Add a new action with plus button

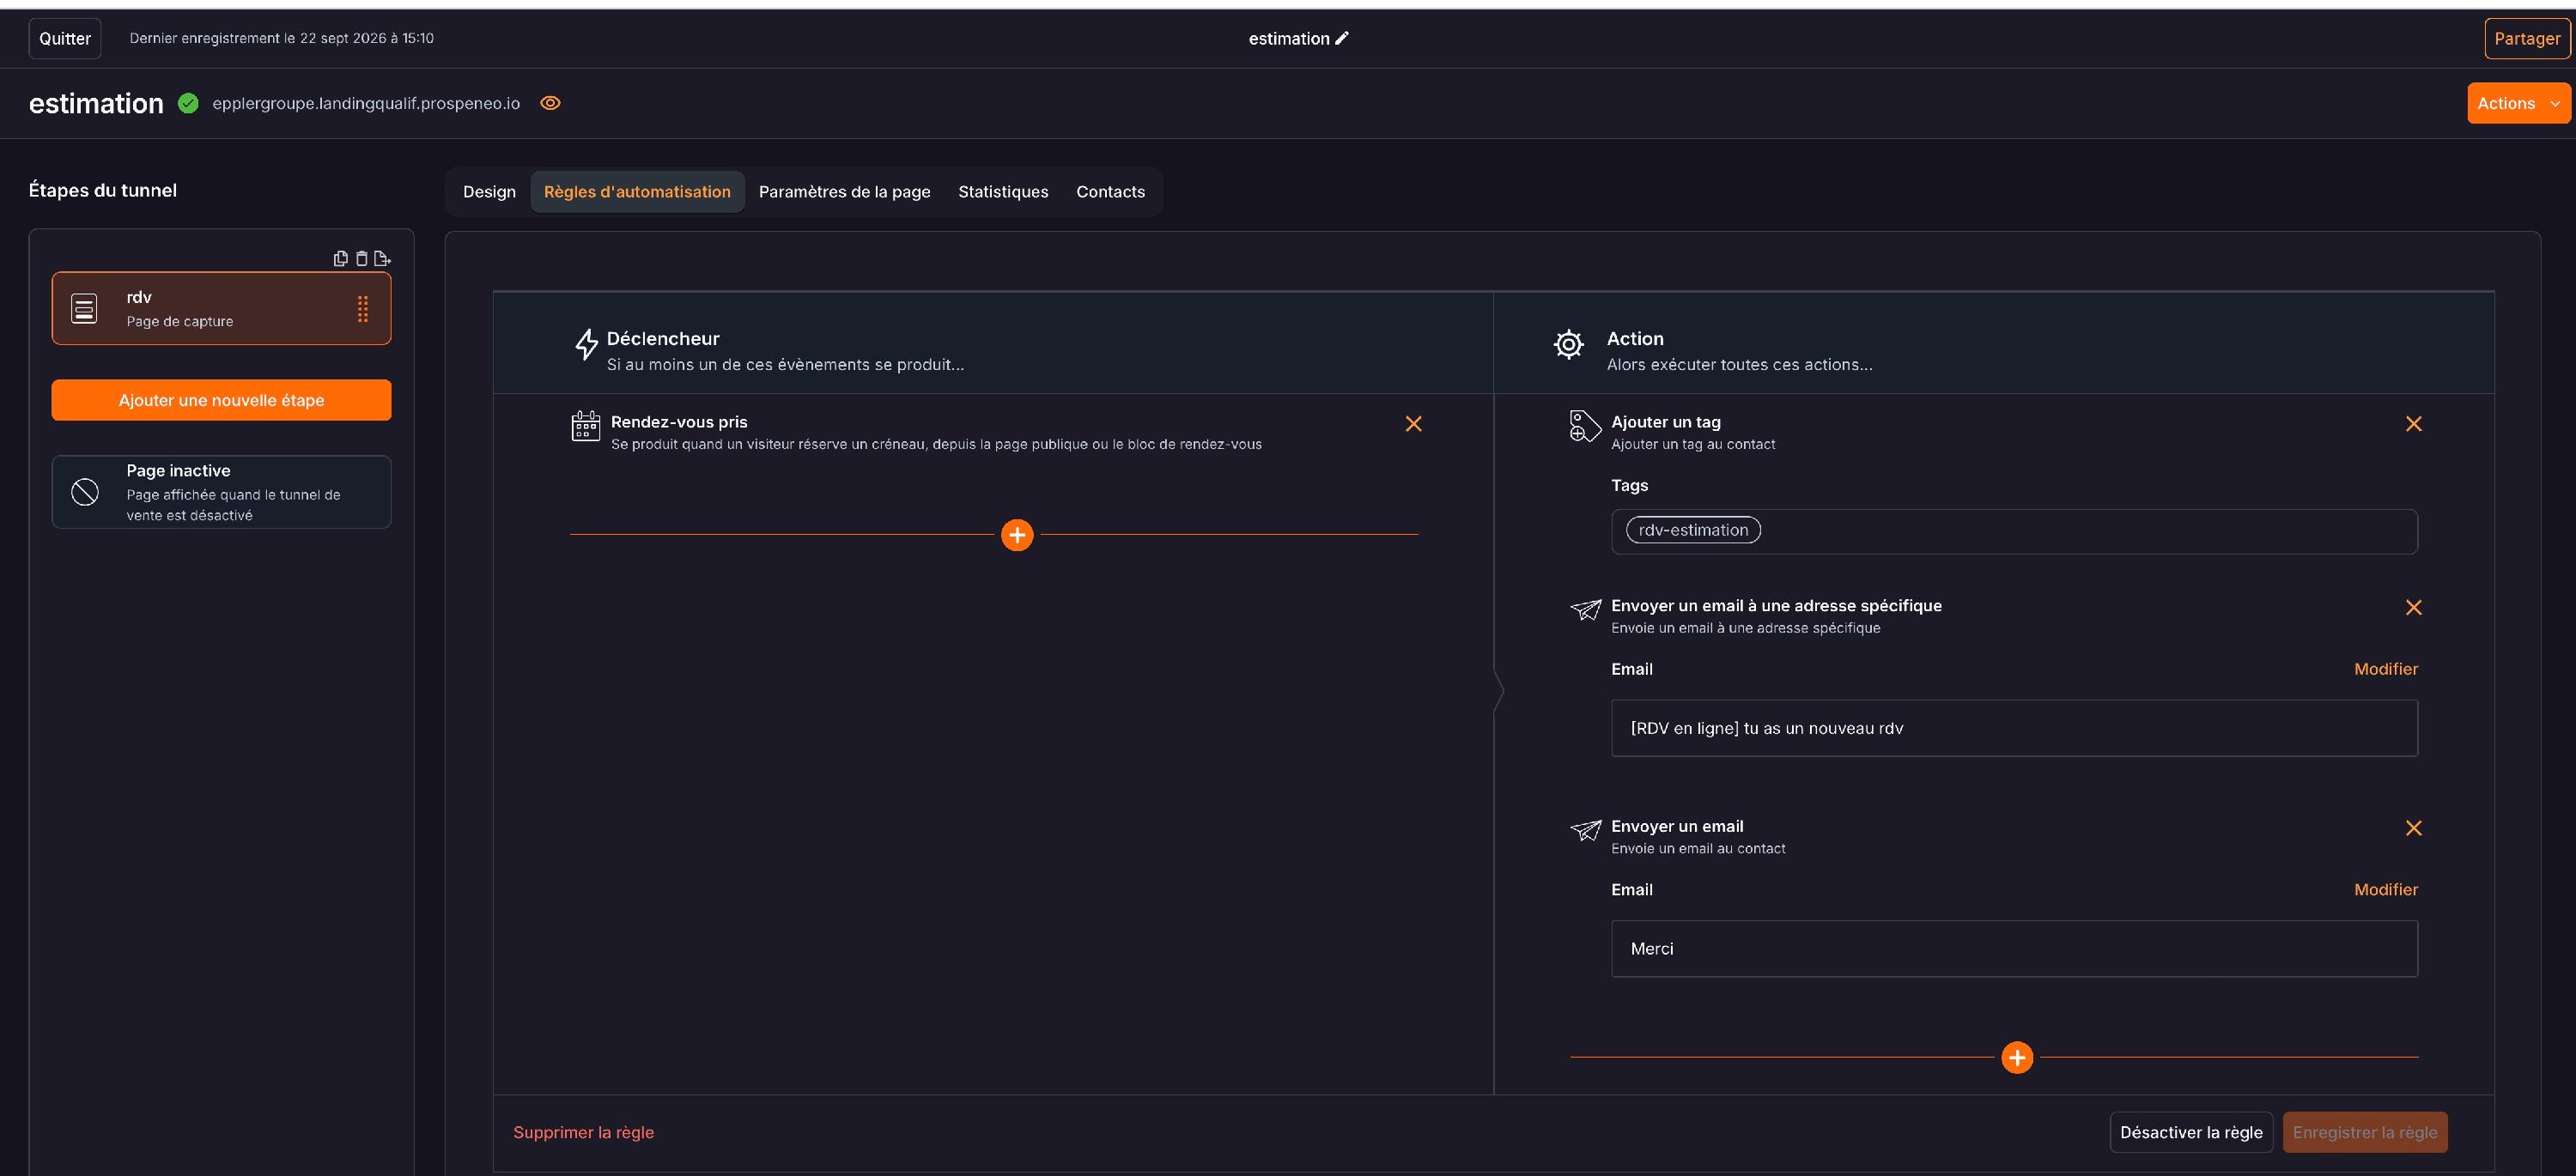tap(2017, 1057)
